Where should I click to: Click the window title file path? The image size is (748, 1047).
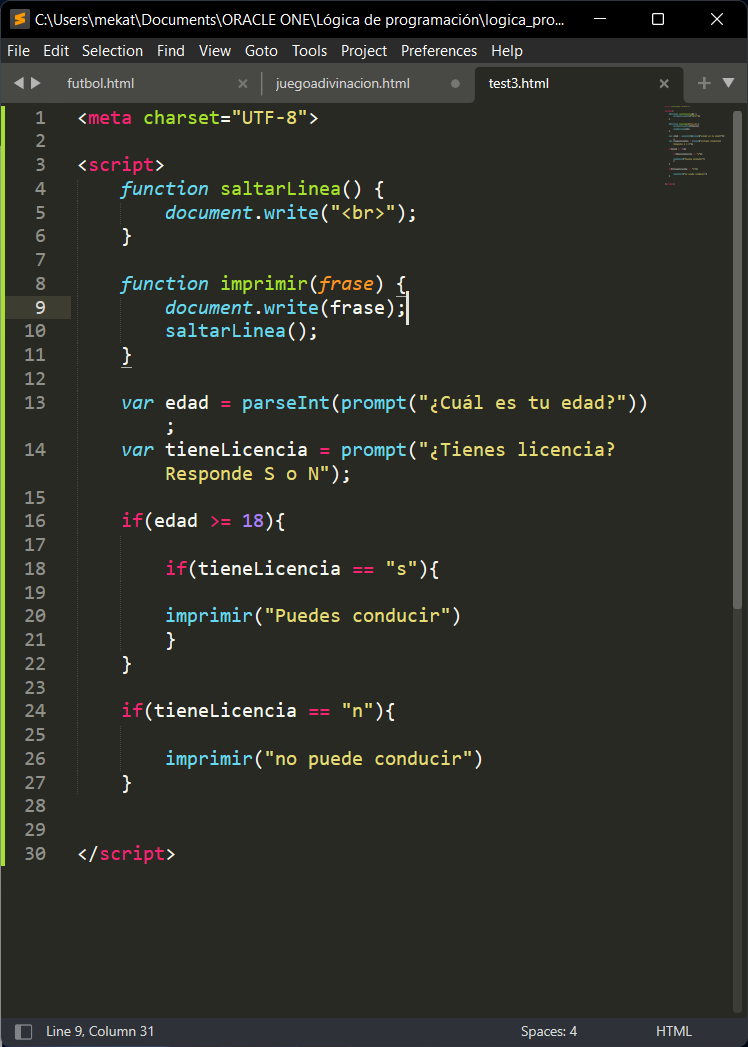[301, 19]
